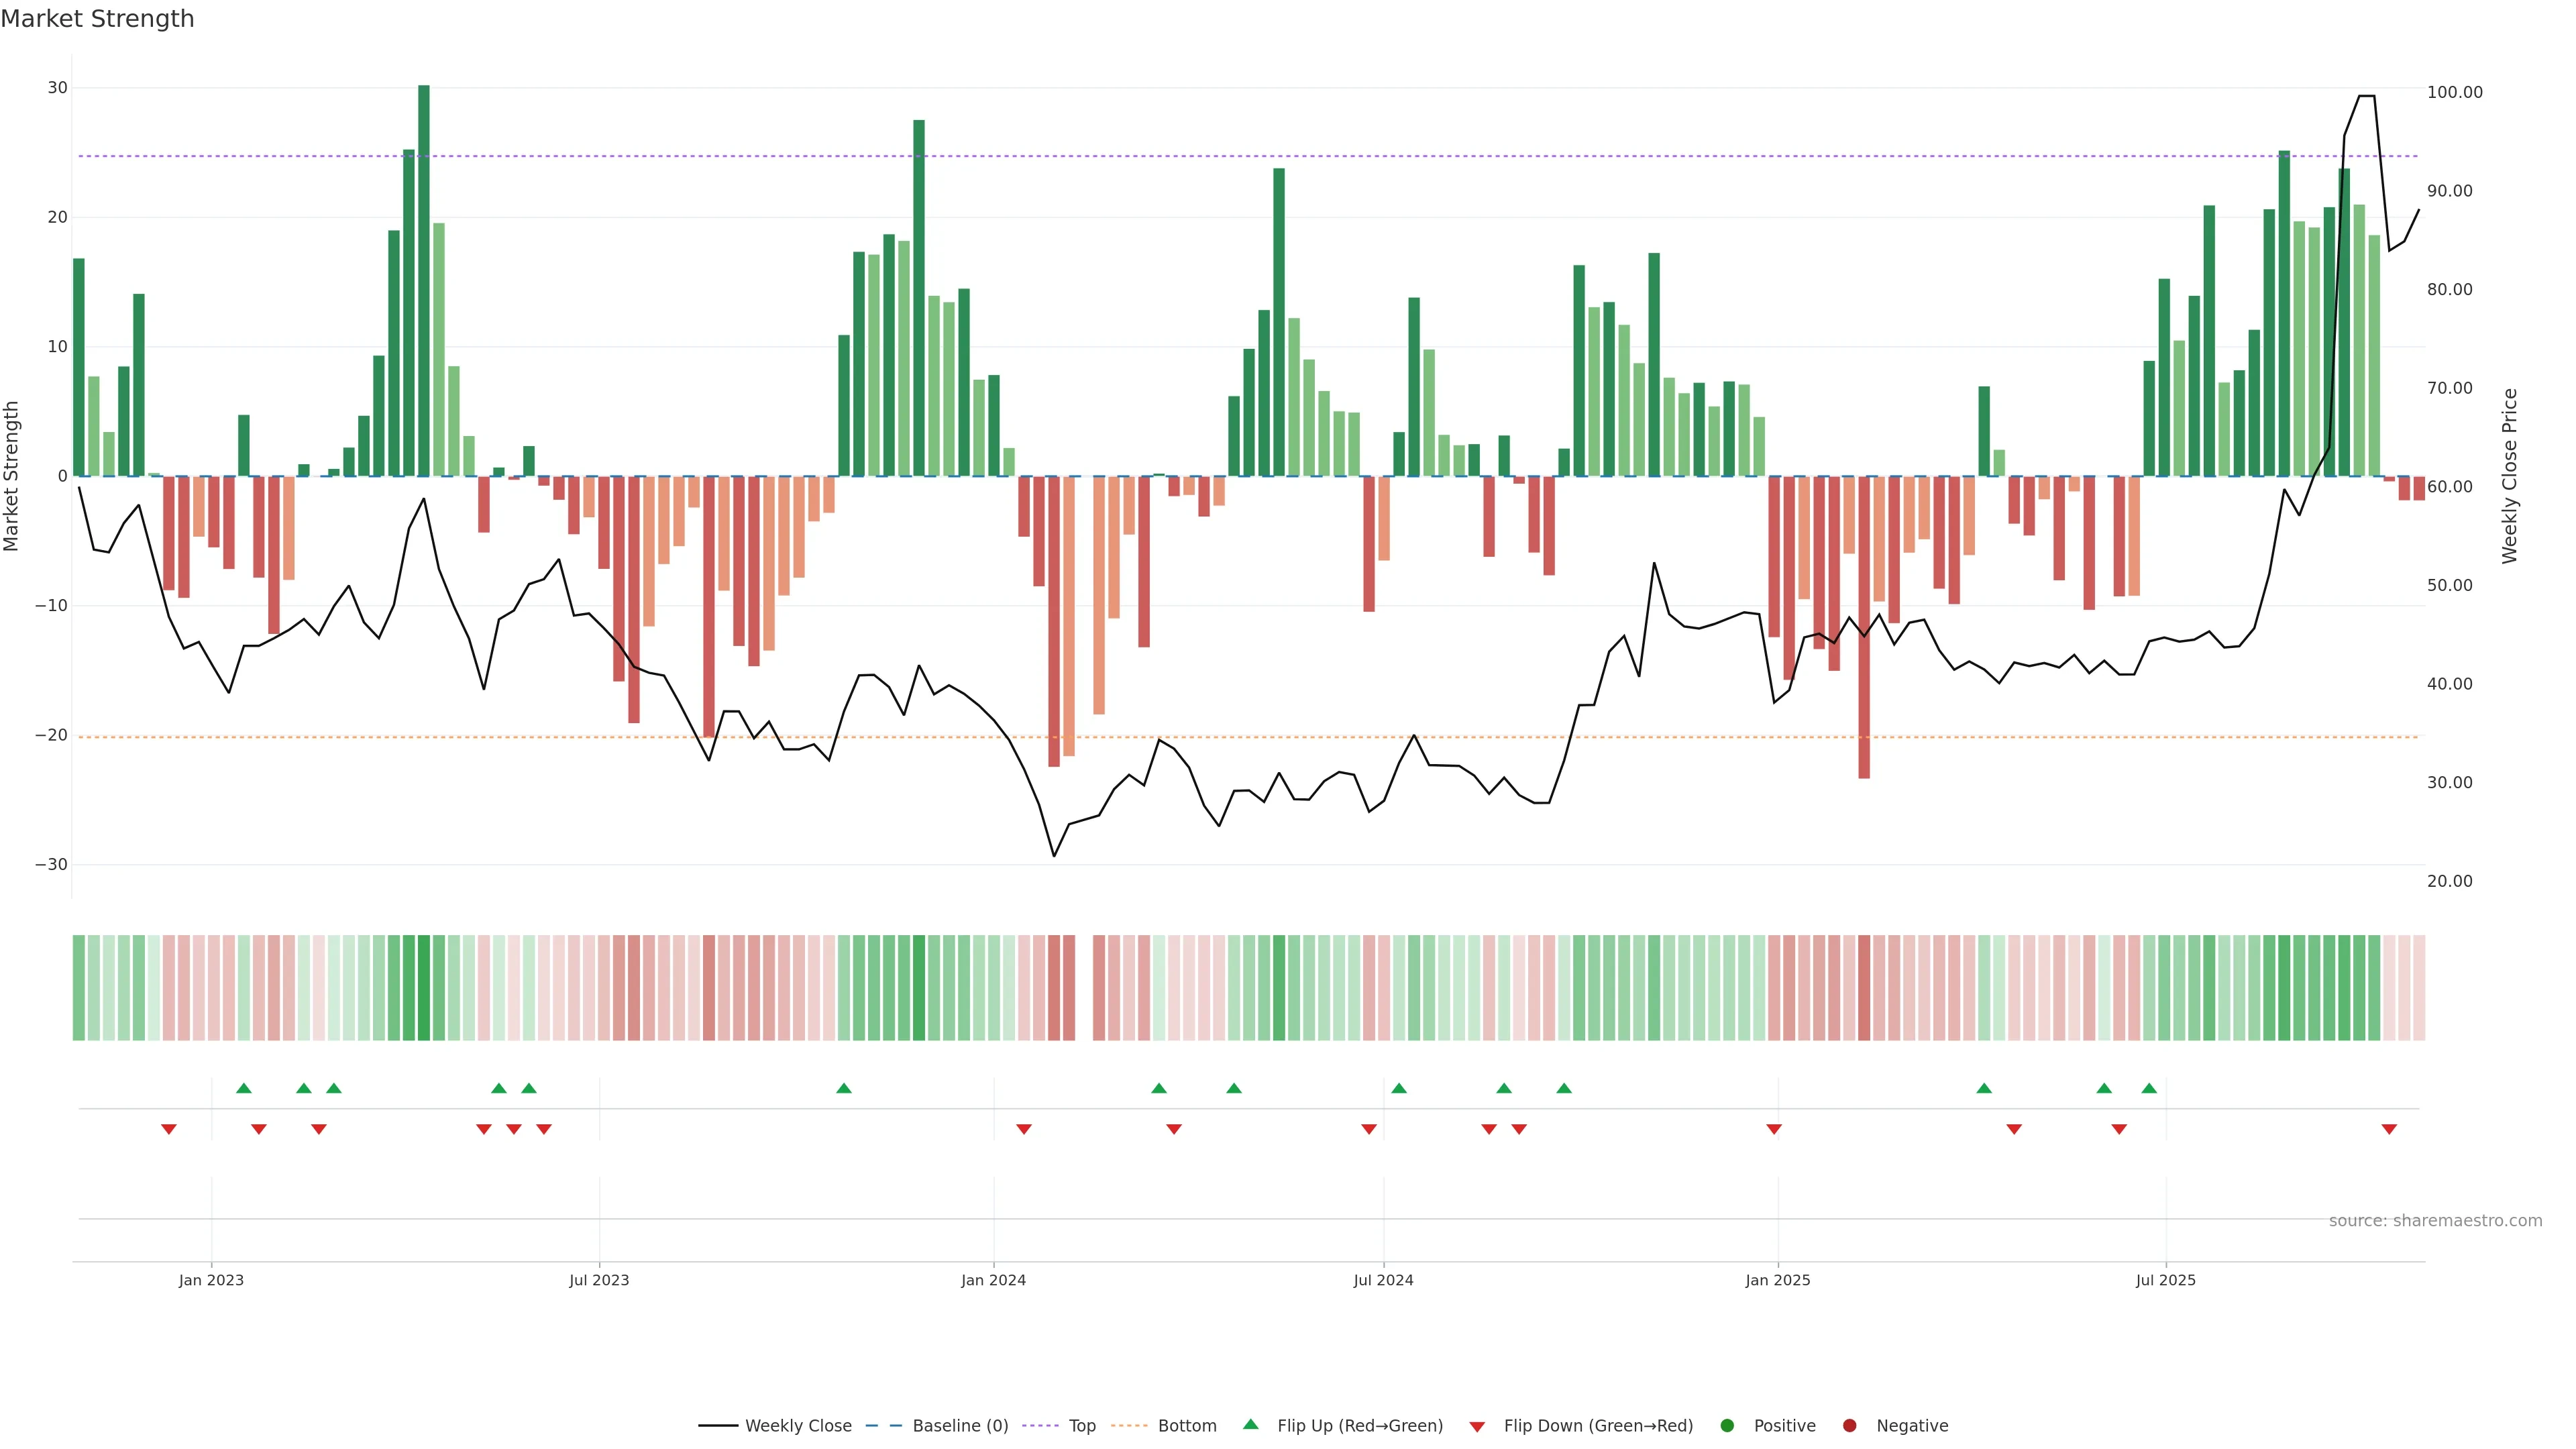
Task: Click the tallest green bar above 30
Action: click(x=424, y=280)
